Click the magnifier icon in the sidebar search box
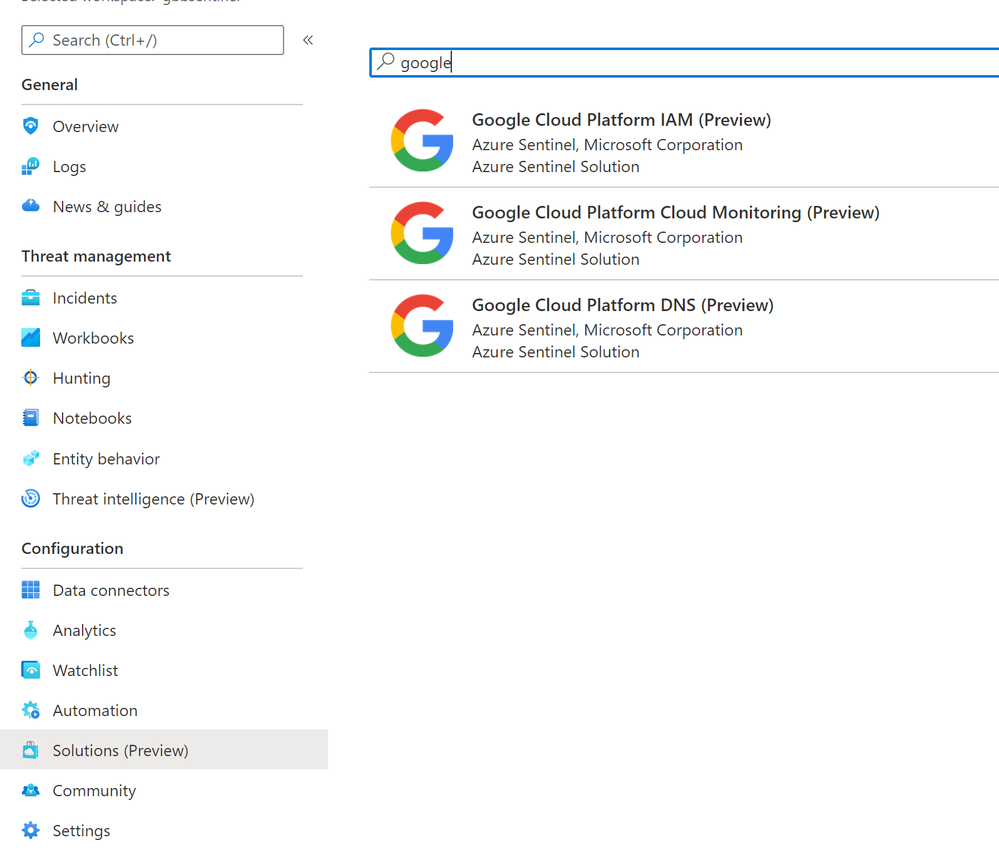 (37, 40)
